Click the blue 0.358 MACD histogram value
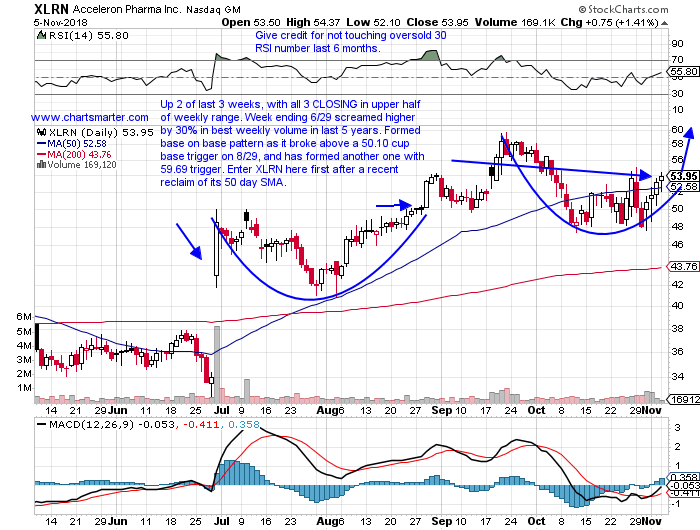The width and height of the screenshot is (700, 530). point(244,424)
